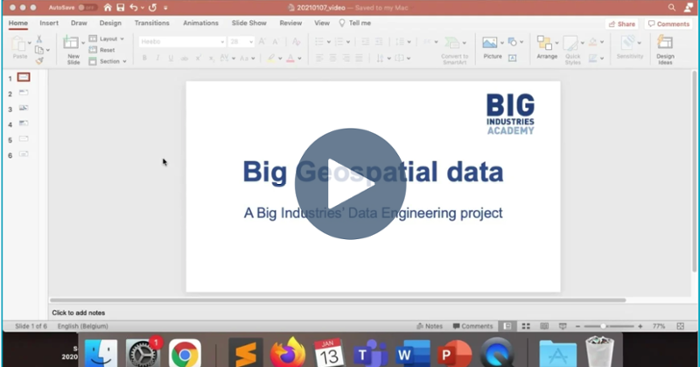Select slide 6 thumbnail

tap(23, 154)
